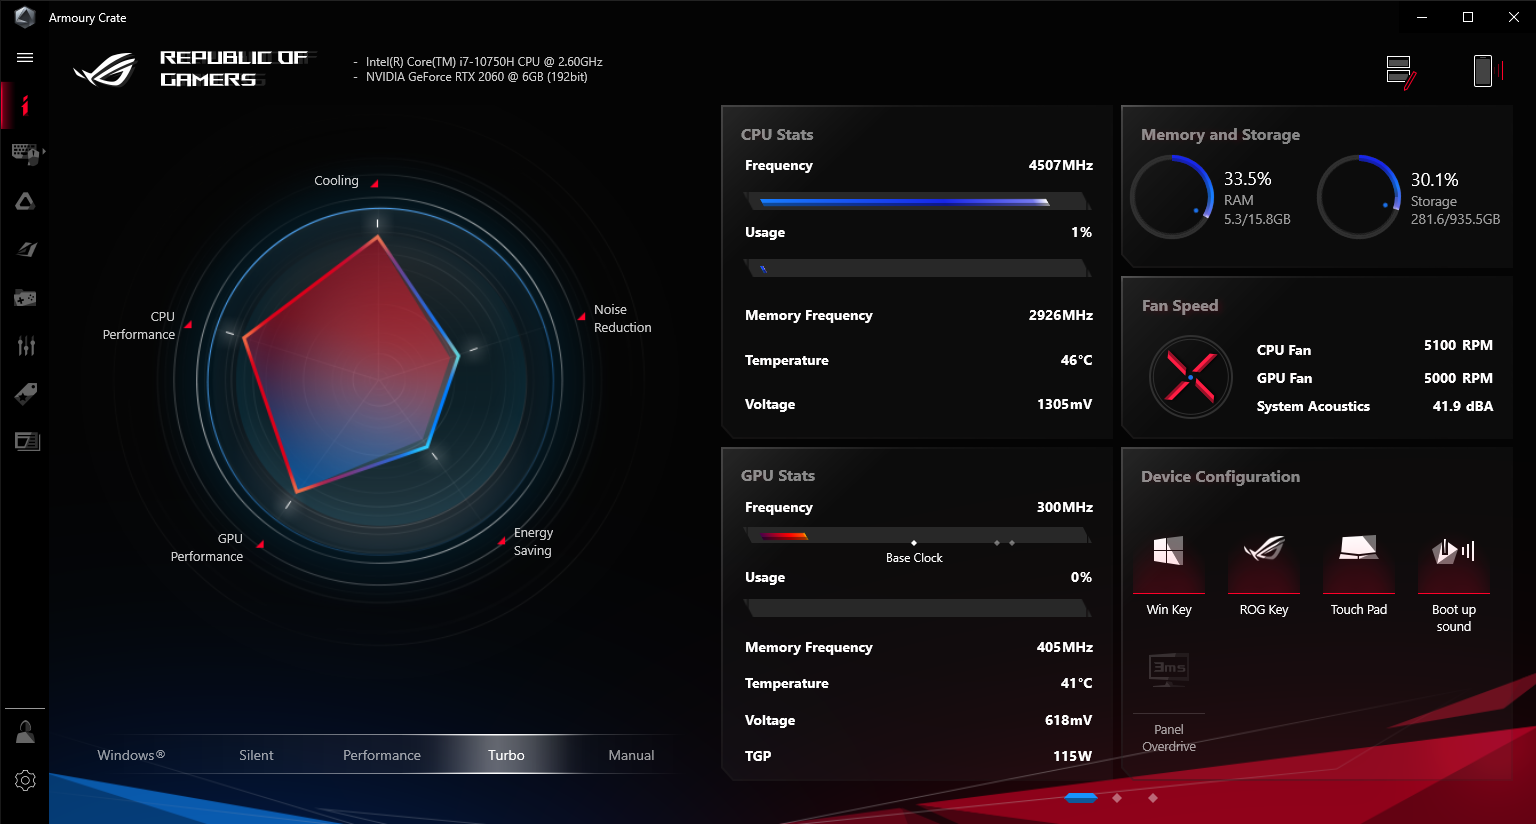The image size is (1536, 824).
Task: Select the Performance operating mode
Action: click(381, 755)
